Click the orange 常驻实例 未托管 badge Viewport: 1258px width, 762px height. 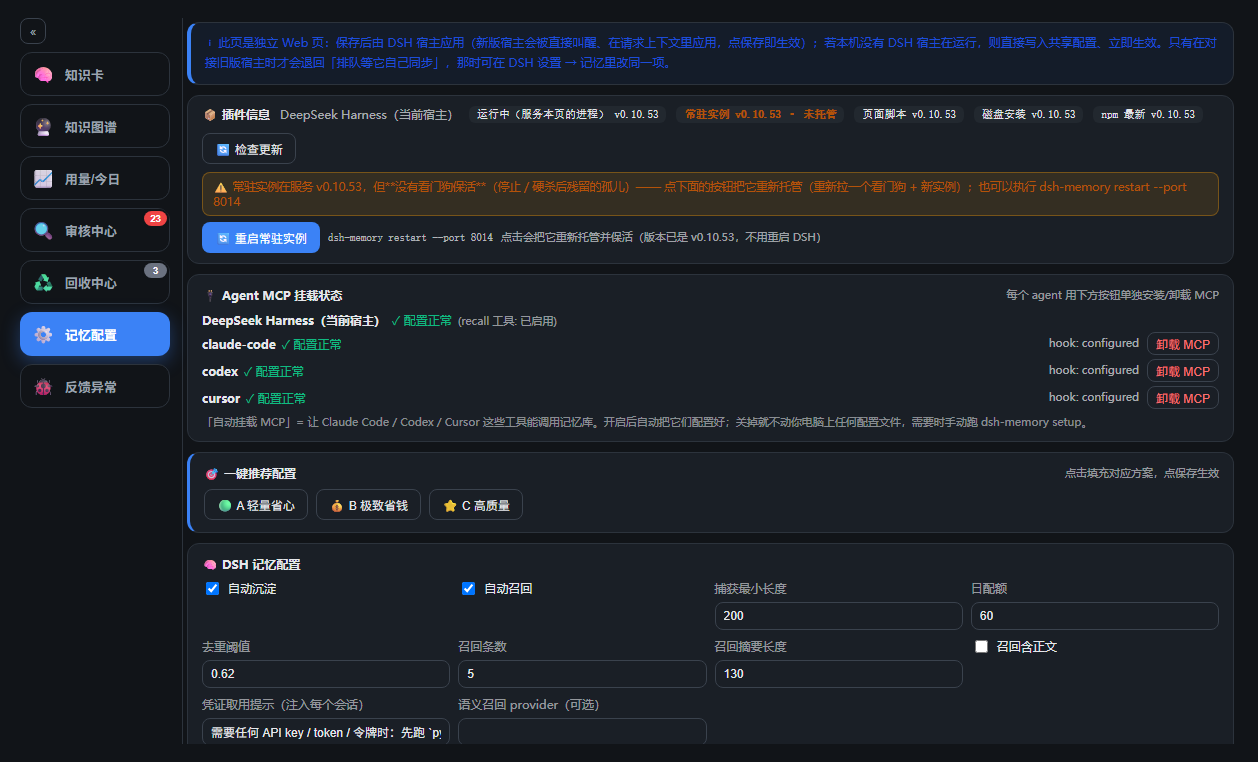[x=760, y=114]
